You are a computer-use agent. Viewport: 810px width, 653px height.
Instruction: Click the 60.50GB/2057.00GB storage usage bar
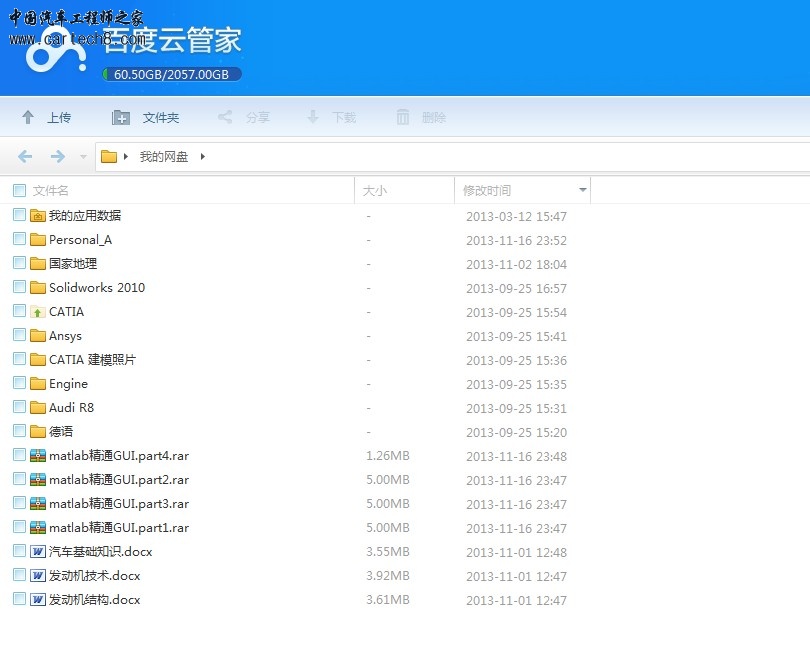tap(172, 74)
